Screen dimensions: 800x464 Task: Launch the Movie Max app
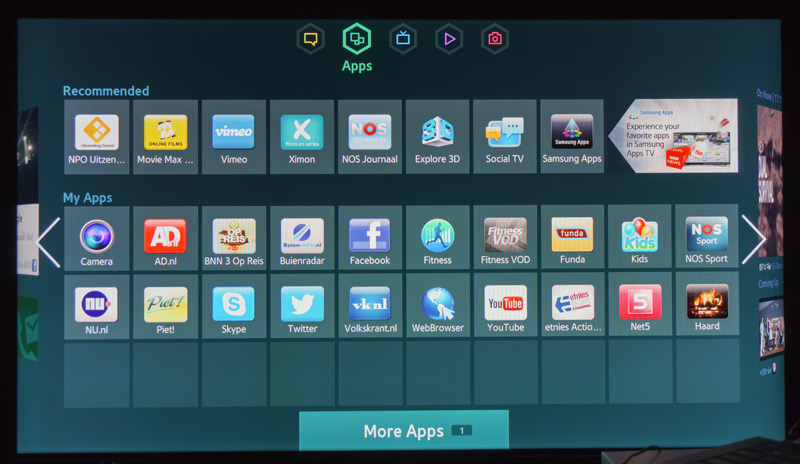tap(165, 137)
